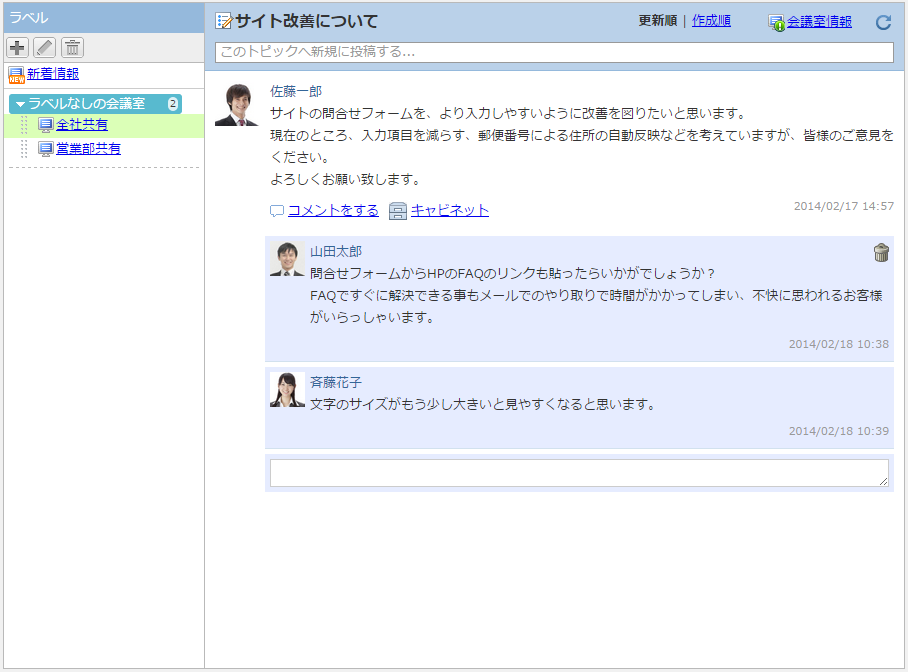Screen dimensions: 908x672
Task: Sort topics by 更新順
Action: tap(657, 20)
